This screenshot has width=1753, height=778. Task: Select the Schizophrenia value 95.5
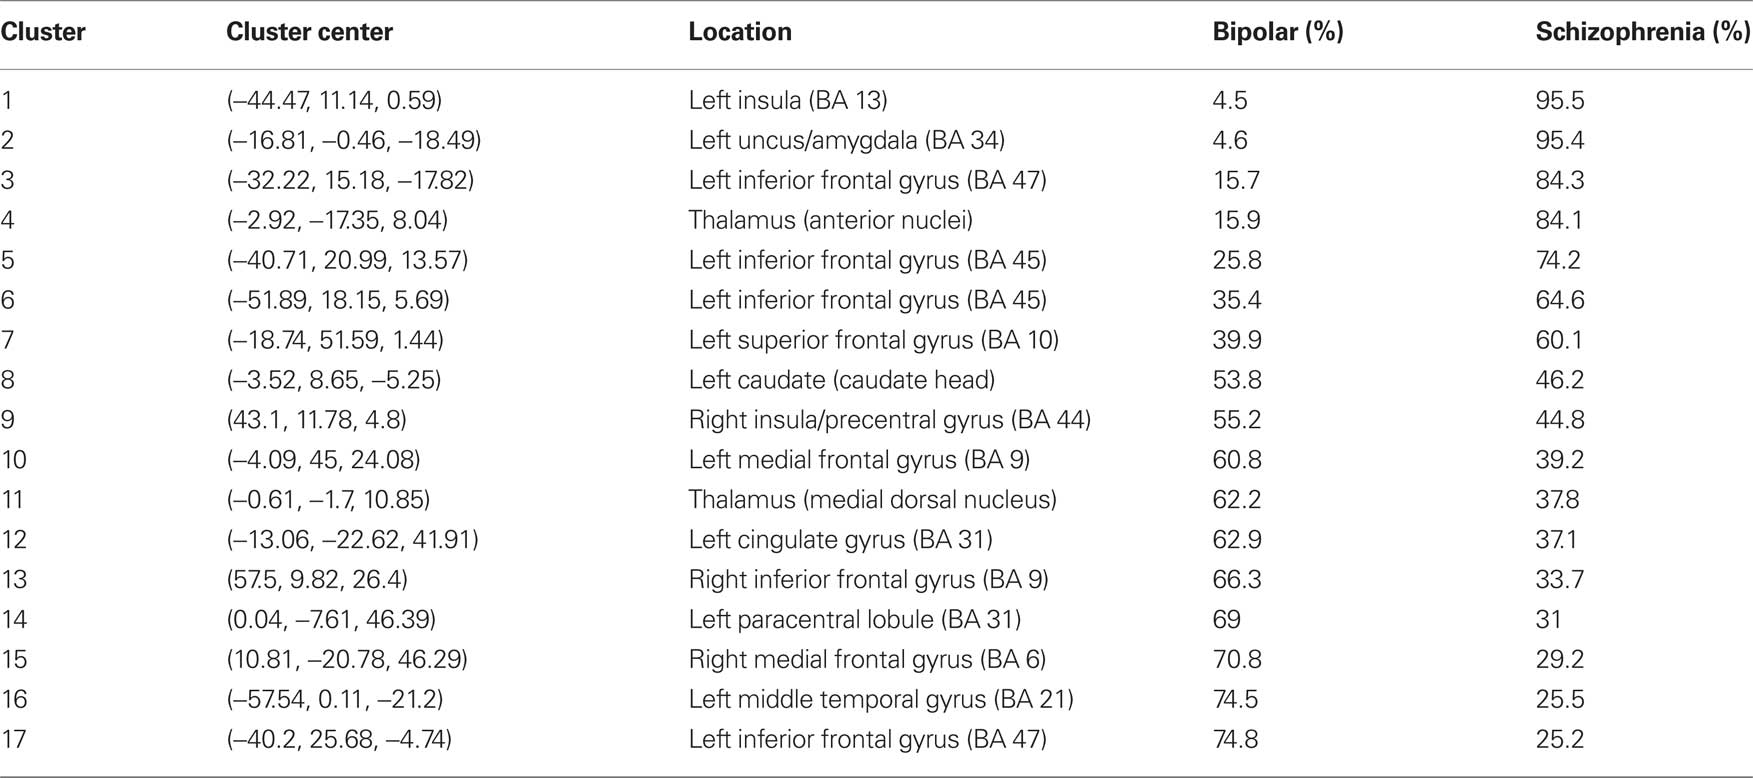click(x=1560, y=100)
